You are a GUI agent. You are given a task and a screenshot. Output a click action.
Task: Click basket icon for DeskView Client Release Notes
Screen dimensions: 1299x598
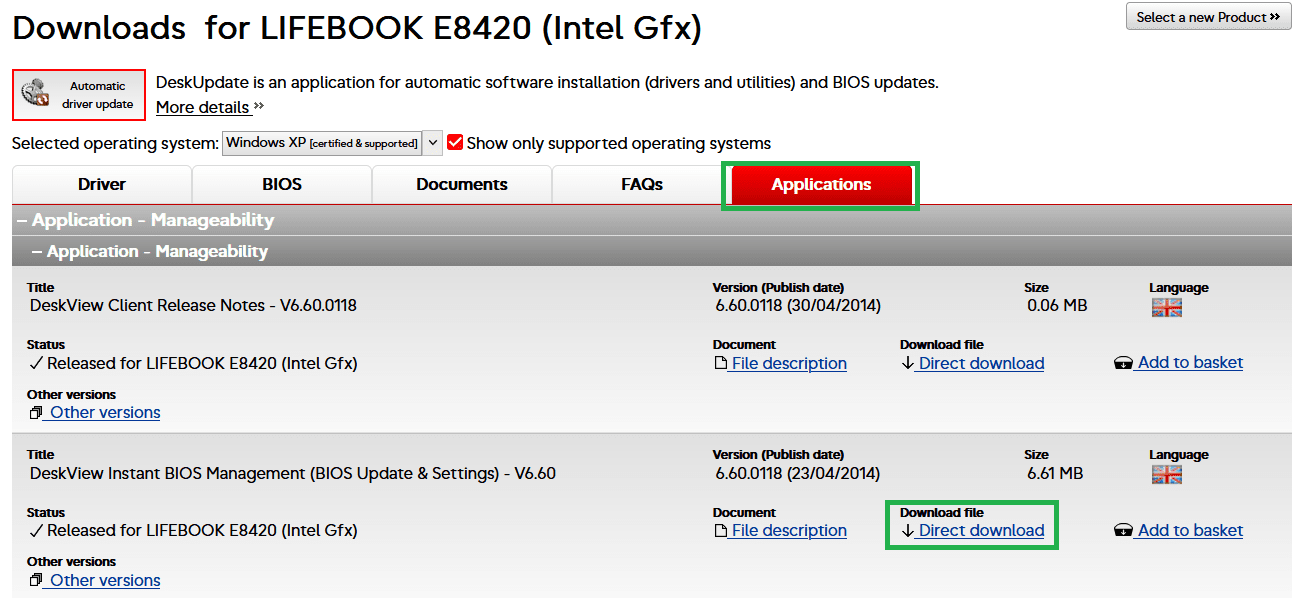tap(1122, 364)
